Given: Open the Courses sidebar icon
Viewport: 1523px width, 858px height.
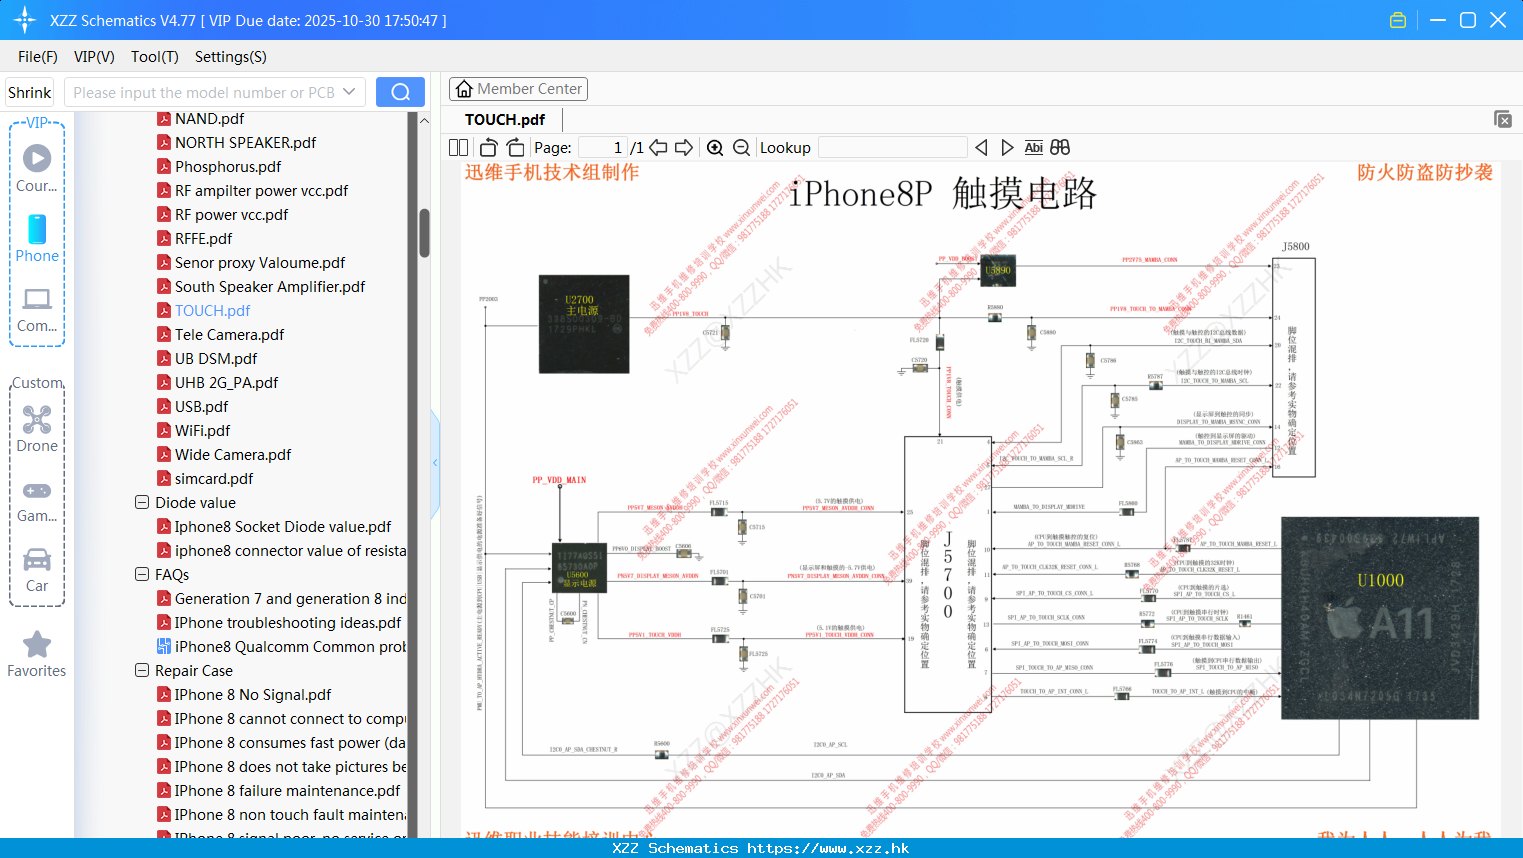Looking at the screenshot, I should click(37, 168).
